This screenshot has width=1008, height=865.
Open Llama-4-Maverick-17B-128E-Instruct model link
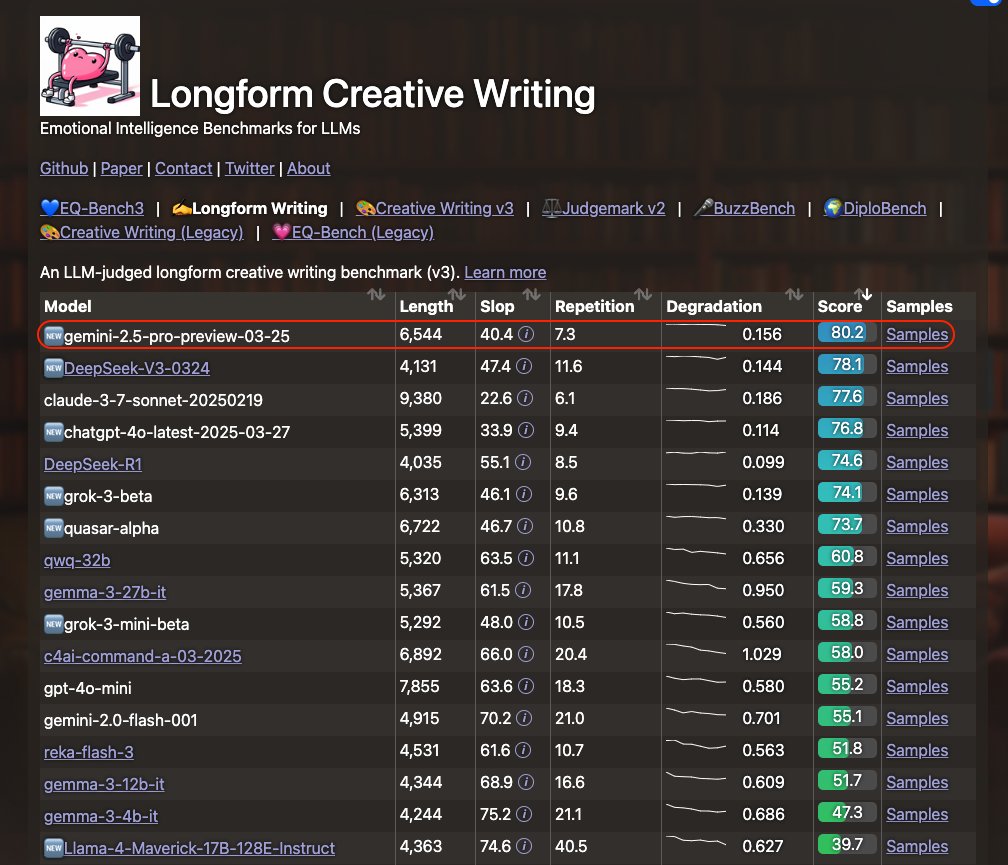click(199, 848)
